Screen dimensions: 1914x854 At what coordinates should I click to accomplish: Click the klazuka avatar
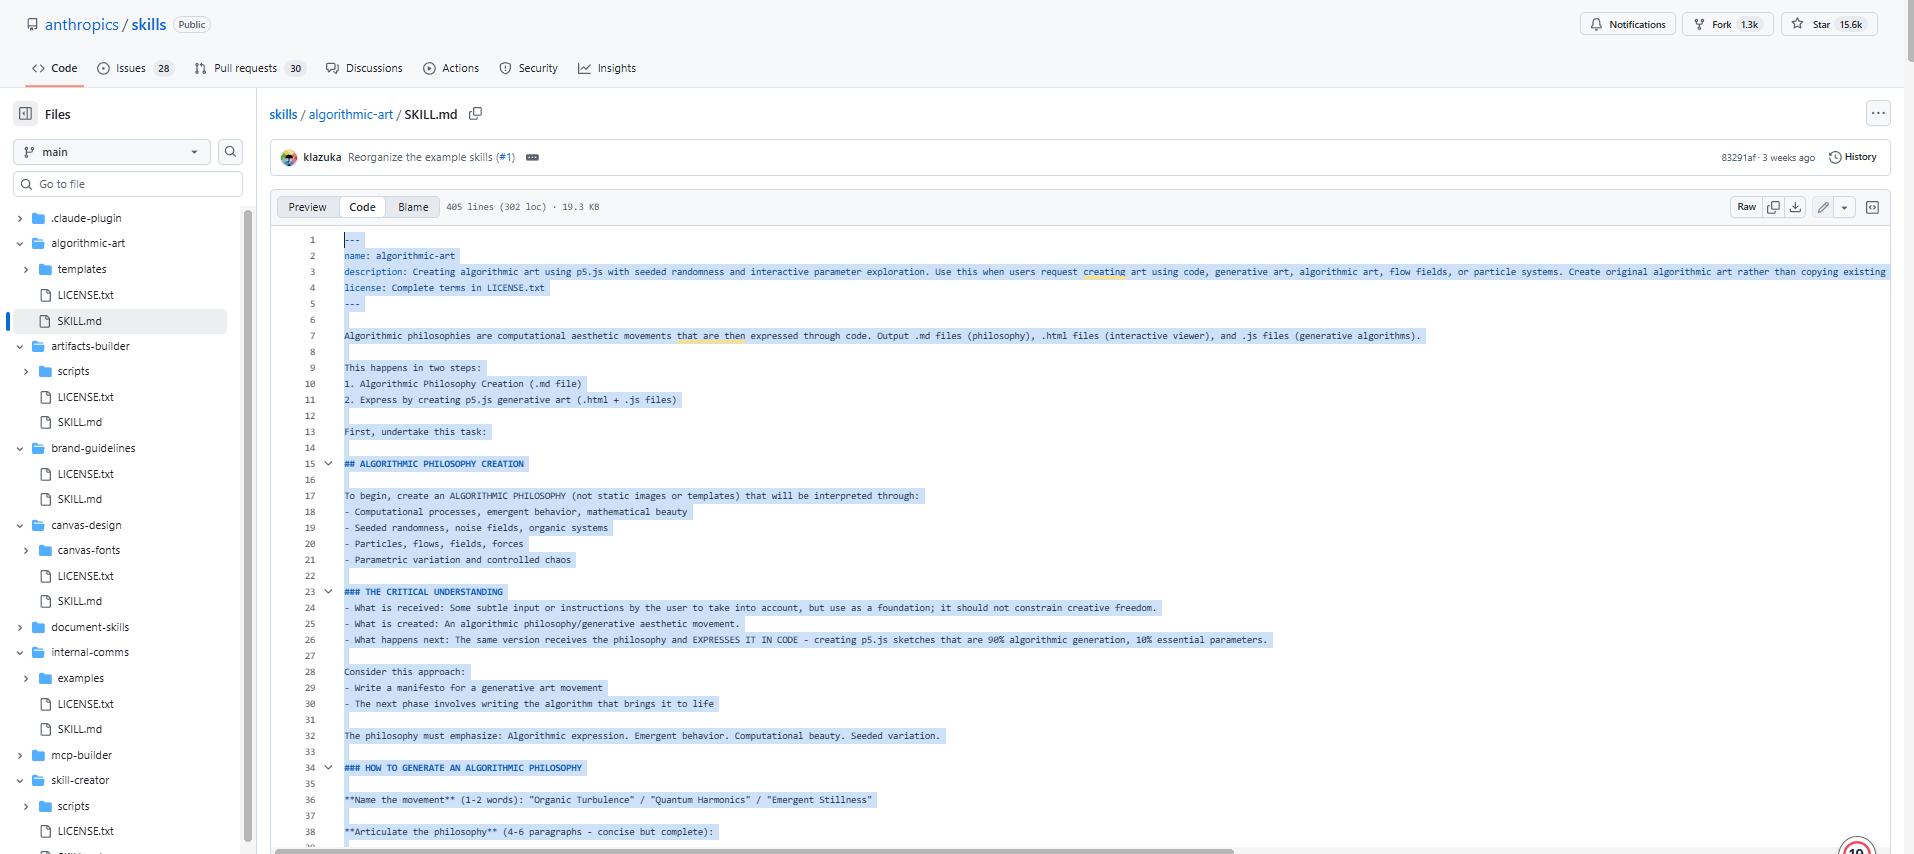point(289,157)
